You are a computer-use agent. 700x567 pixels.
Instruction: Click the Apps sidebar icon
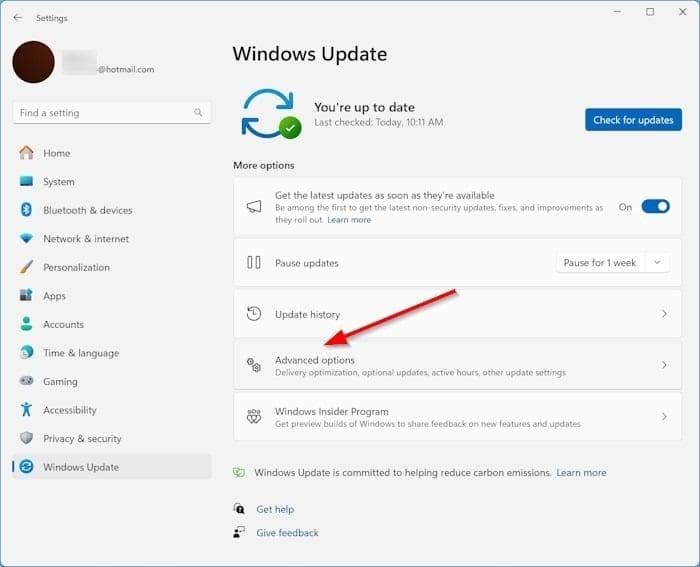(26, 295)
